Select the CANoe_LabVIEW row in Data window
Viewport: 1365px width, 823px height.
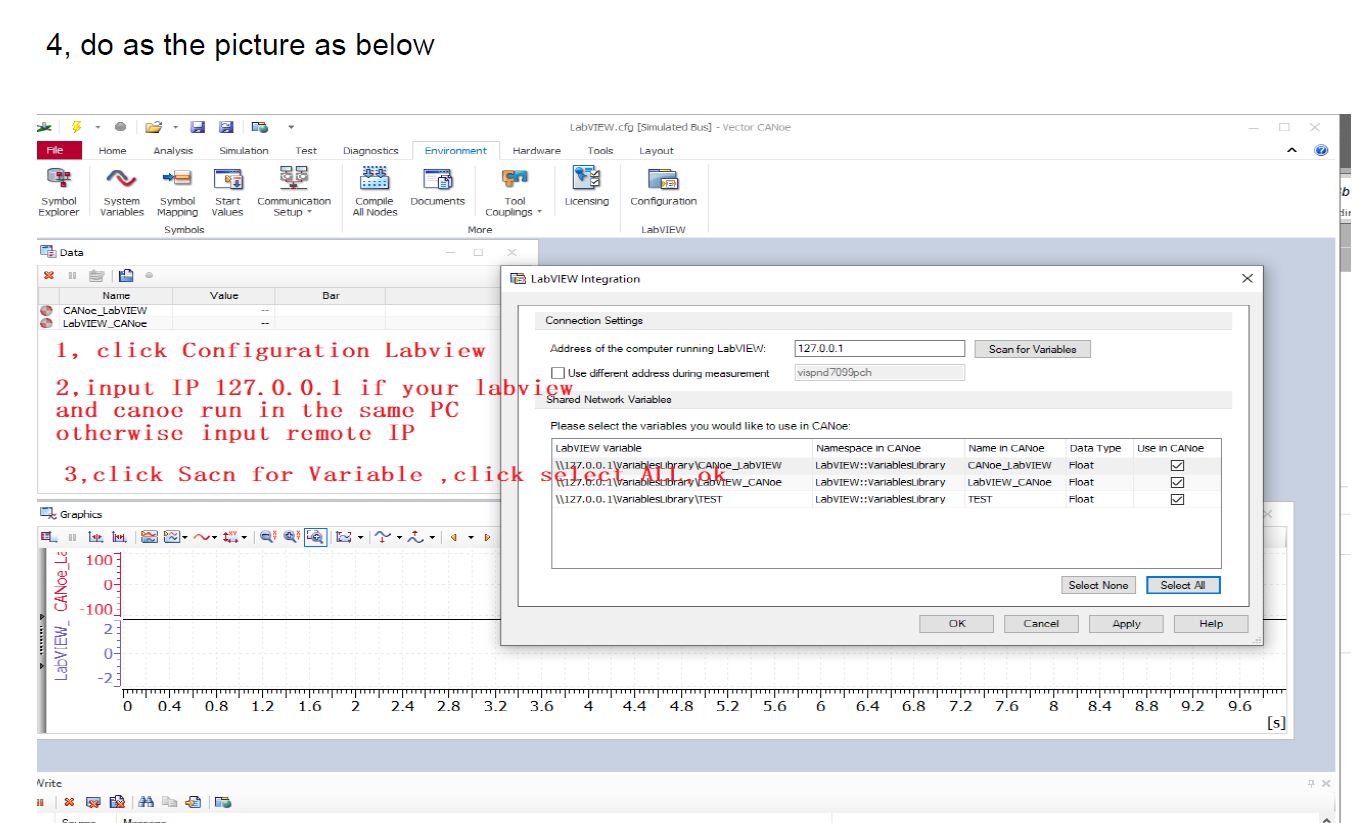(270, 310)
